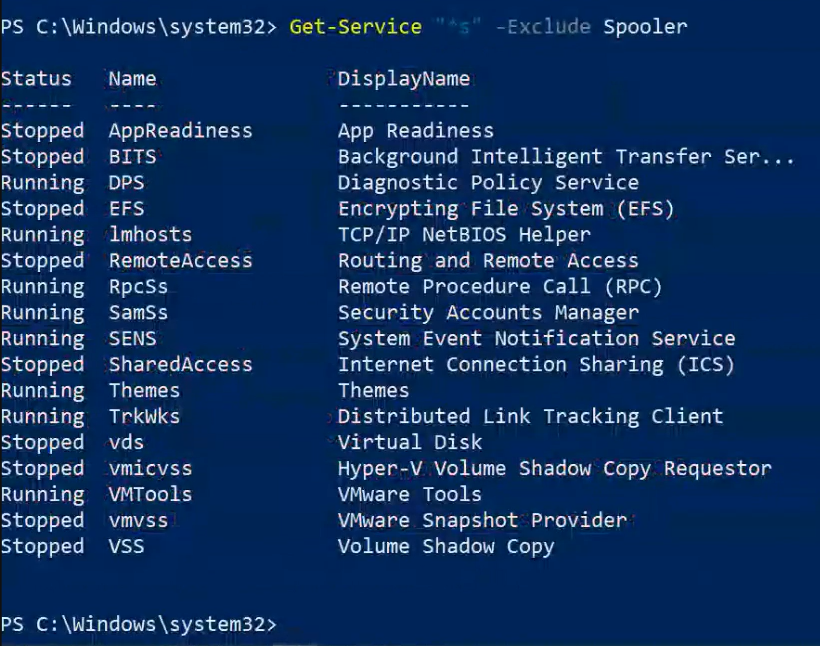Click Remote Procedure Call (RPC) text
This screenshot has height=646, width=820.
tap(500, 287)
